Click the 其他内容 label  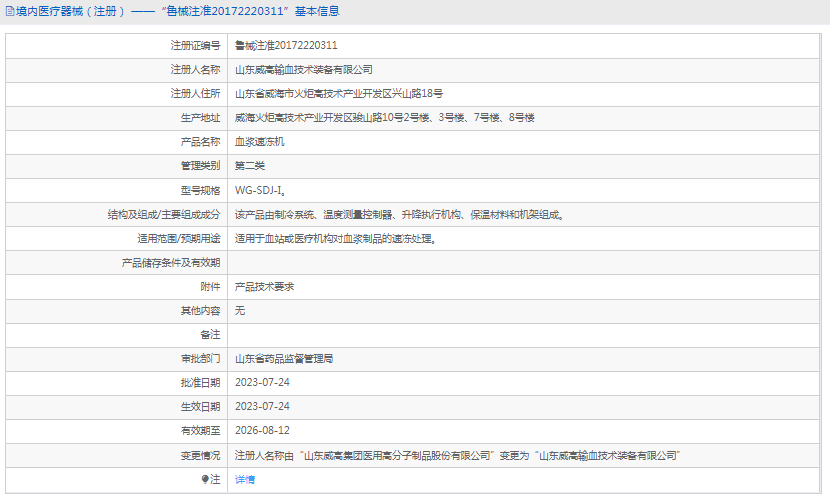click(x=200, y=311)
